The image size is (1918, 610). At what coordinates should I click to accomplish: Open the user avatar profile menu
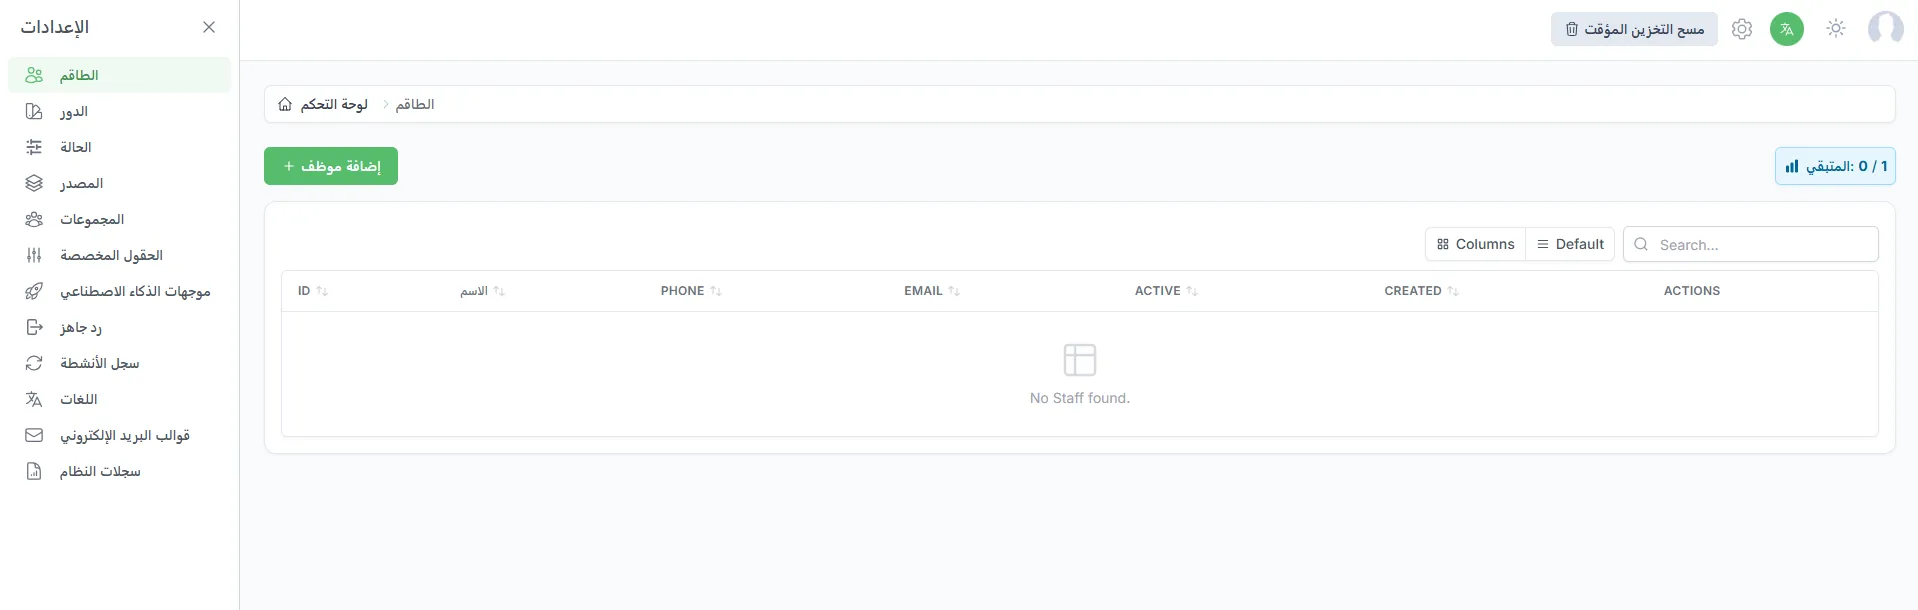tap(1886, 28)
